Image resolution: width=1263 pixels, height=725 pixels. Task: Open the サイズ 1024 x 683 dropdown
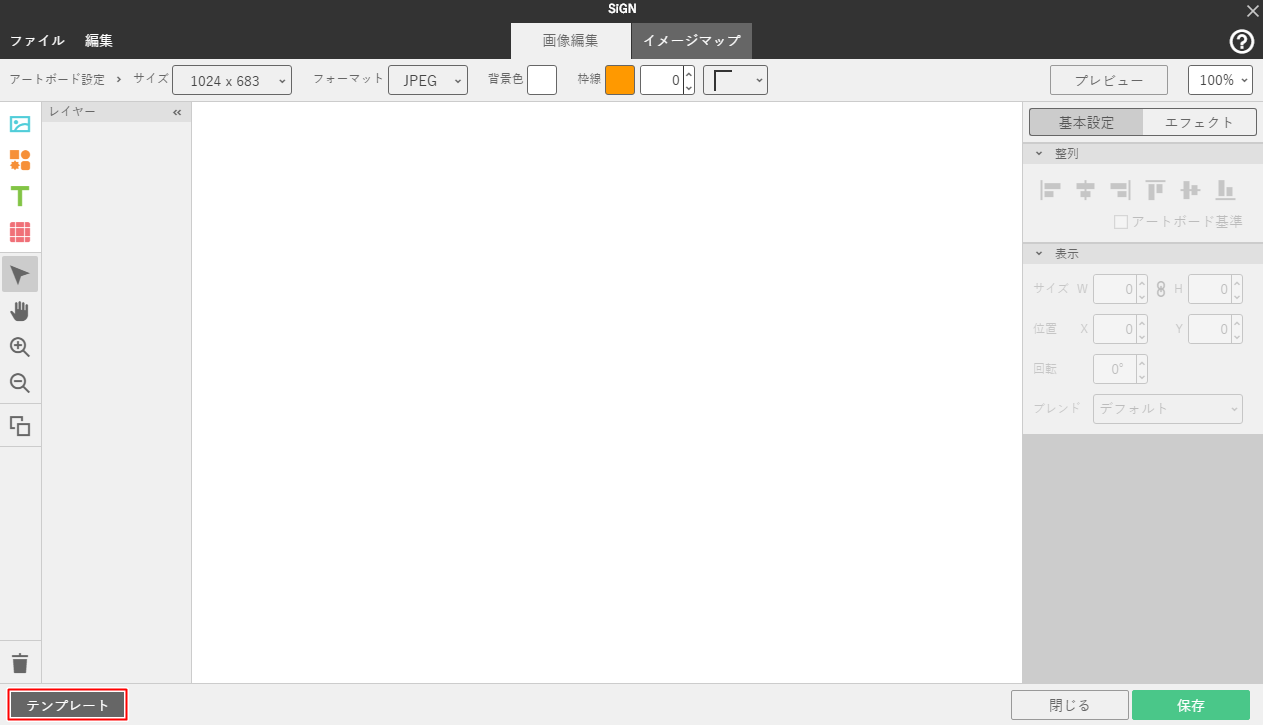click(232, 80)
